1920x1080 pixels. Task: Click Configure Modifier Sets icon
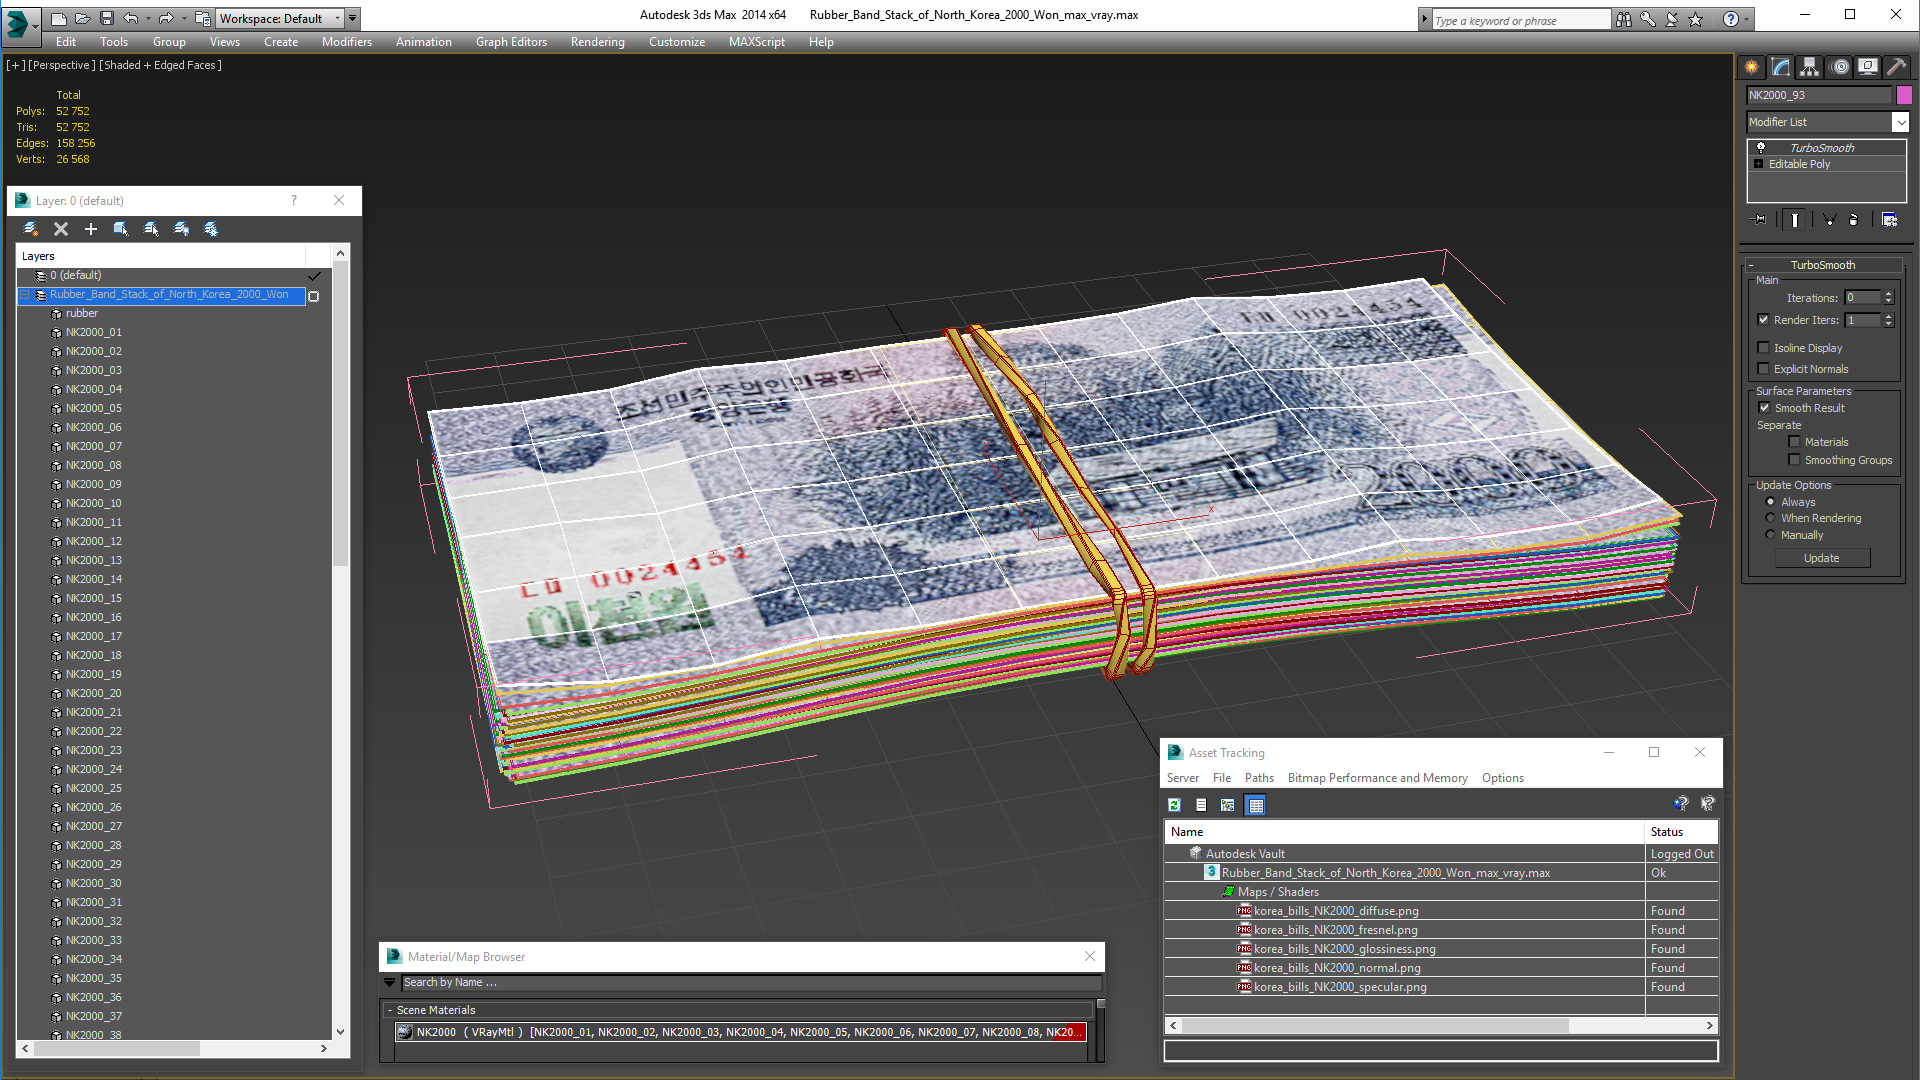(x=1889, y=220)
